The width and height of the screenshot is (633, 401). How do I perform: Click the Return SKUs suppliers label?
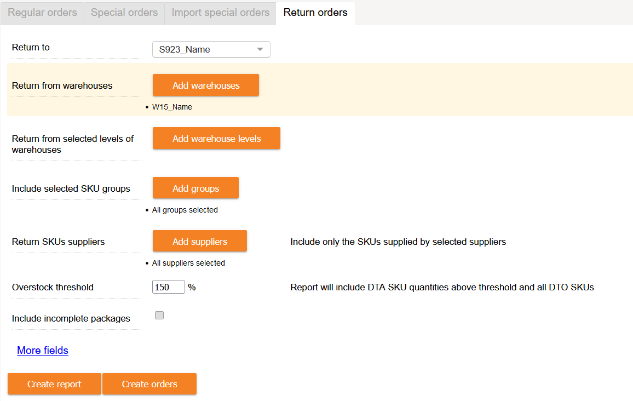[x=58, y=242]
